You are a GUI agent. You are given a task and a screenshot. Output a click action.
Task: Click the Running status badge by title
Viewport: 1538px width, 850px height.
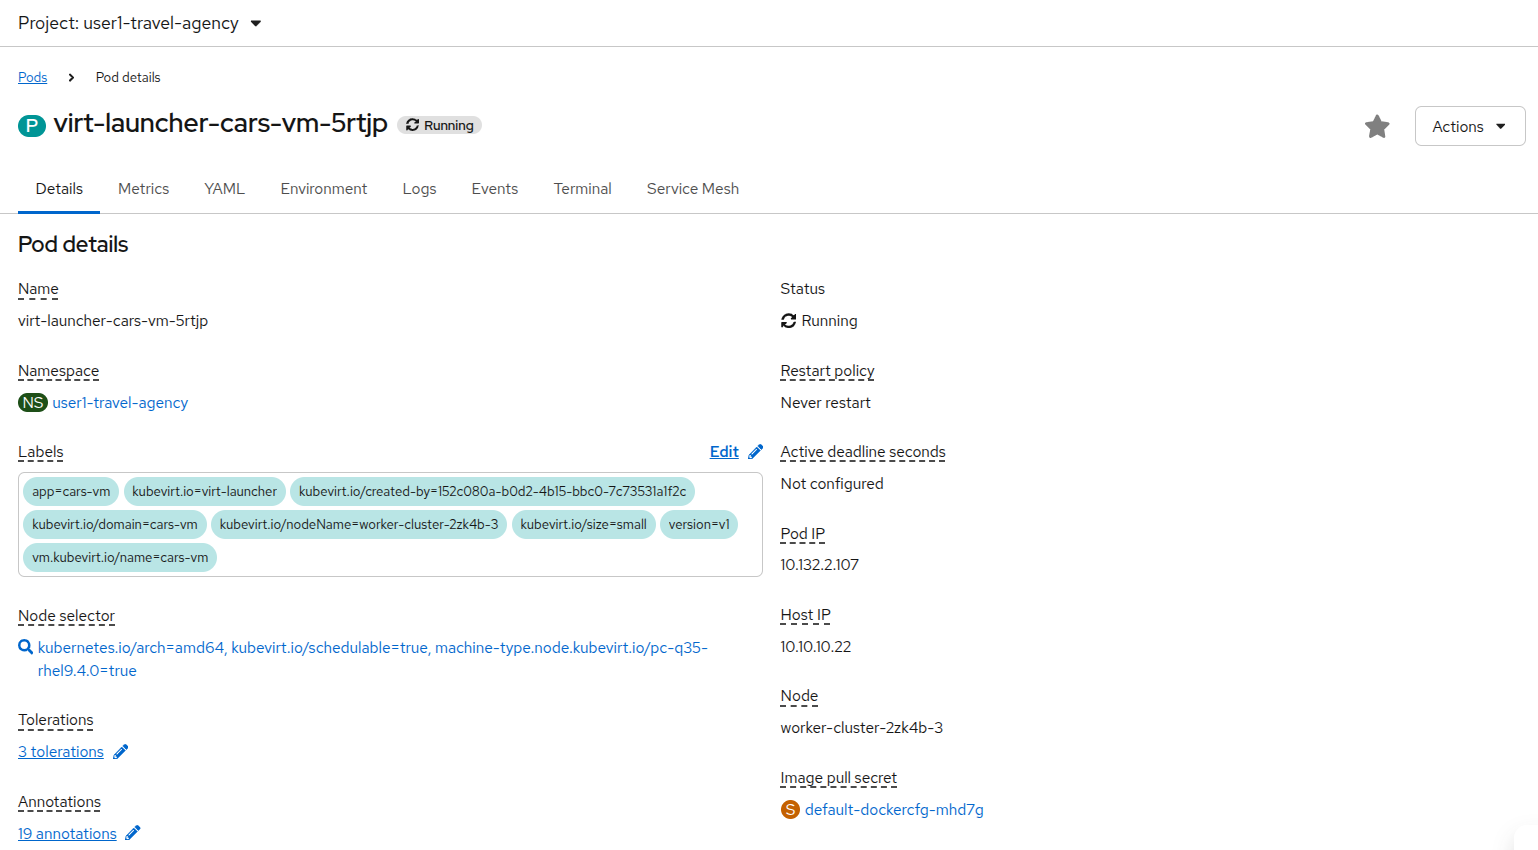440,125
